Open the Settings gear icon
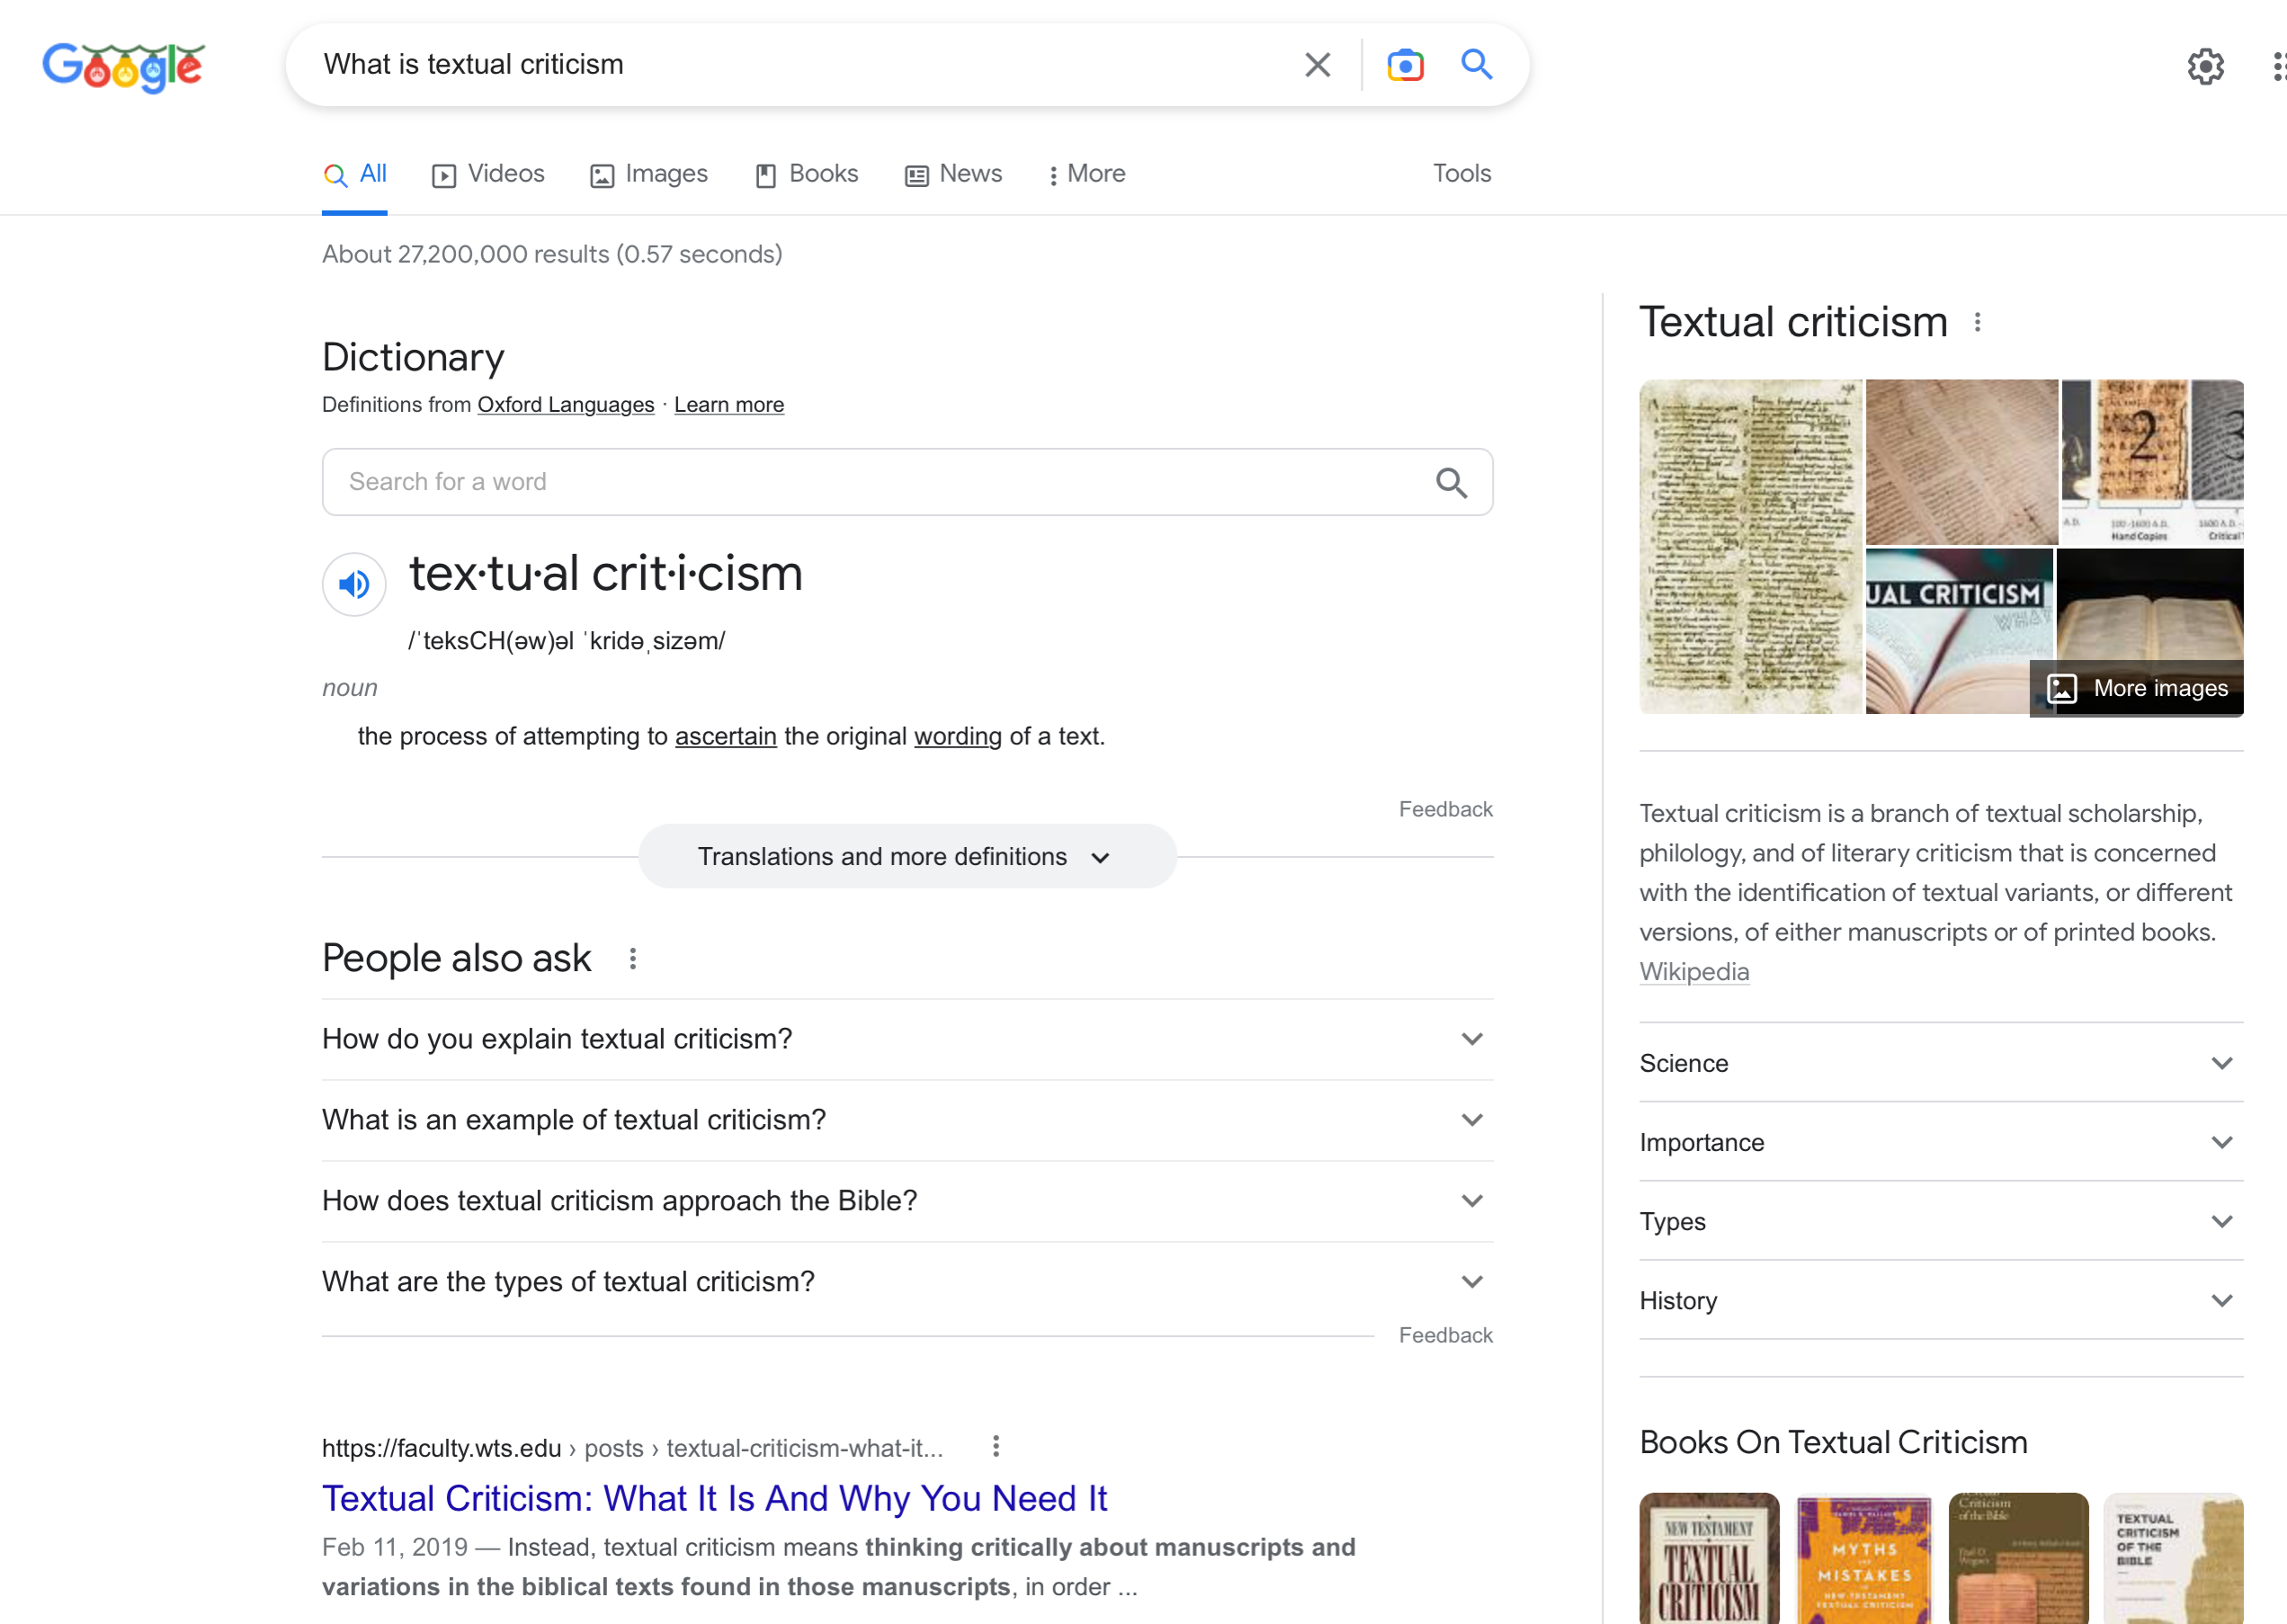2287x1624 pixels. (2204, 67)
